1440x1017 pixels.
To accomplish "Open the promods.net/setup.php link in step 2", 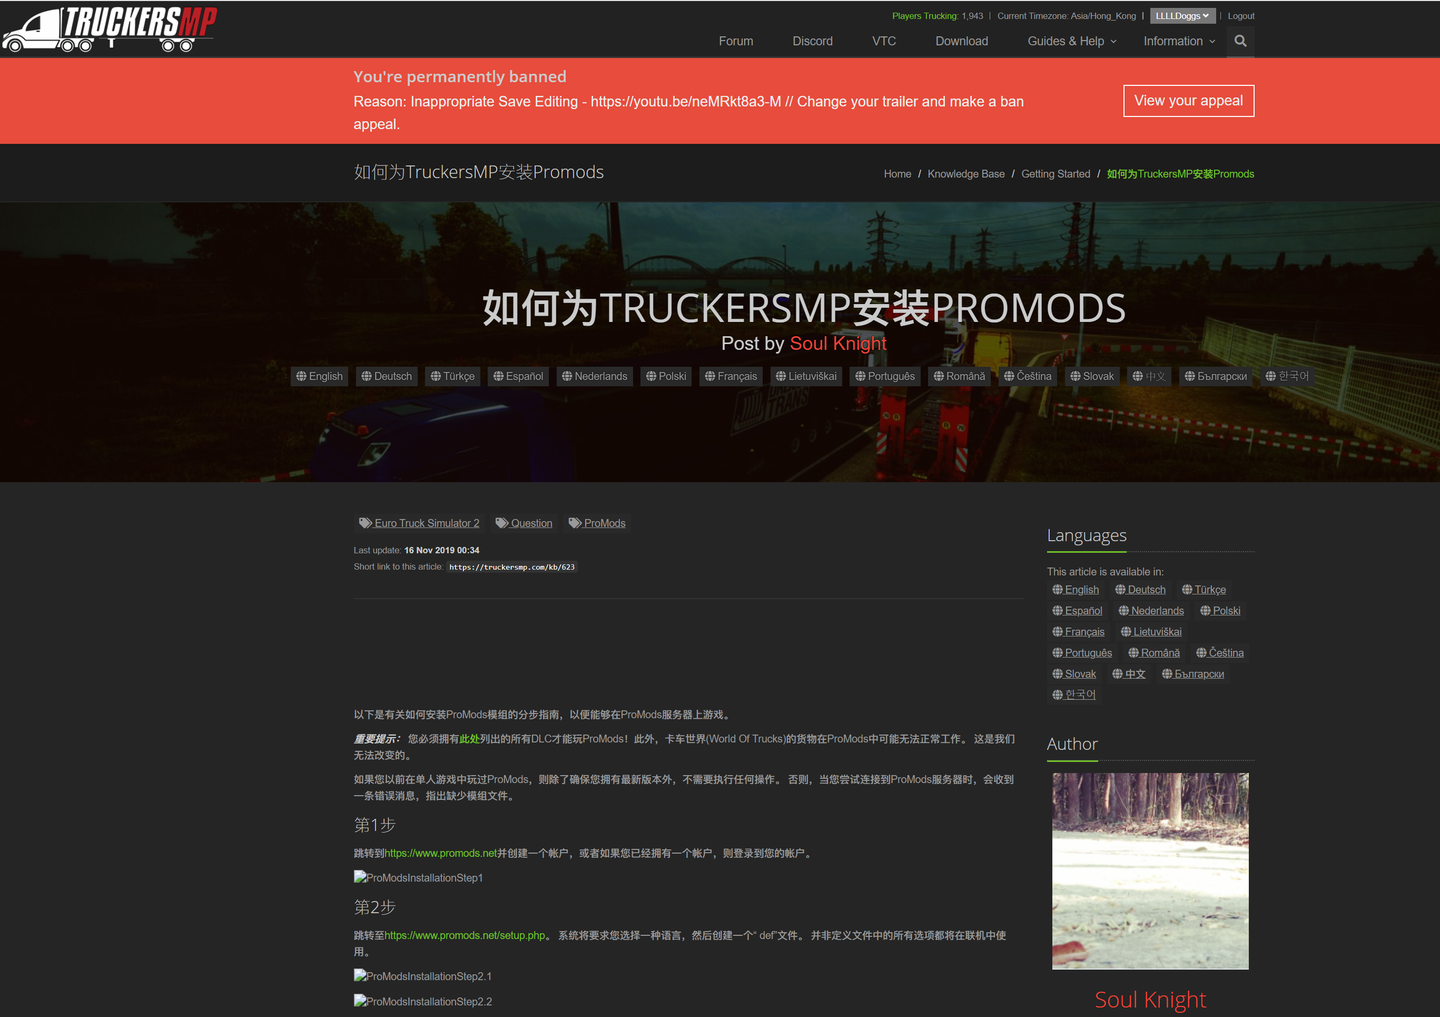I will coord(465,936).
